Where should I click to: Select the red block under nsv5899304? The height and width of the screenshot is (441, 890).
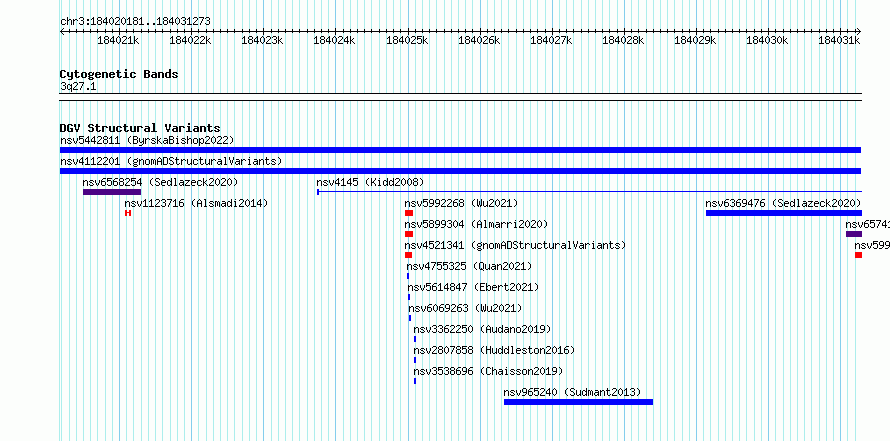(x=409, y=234)
